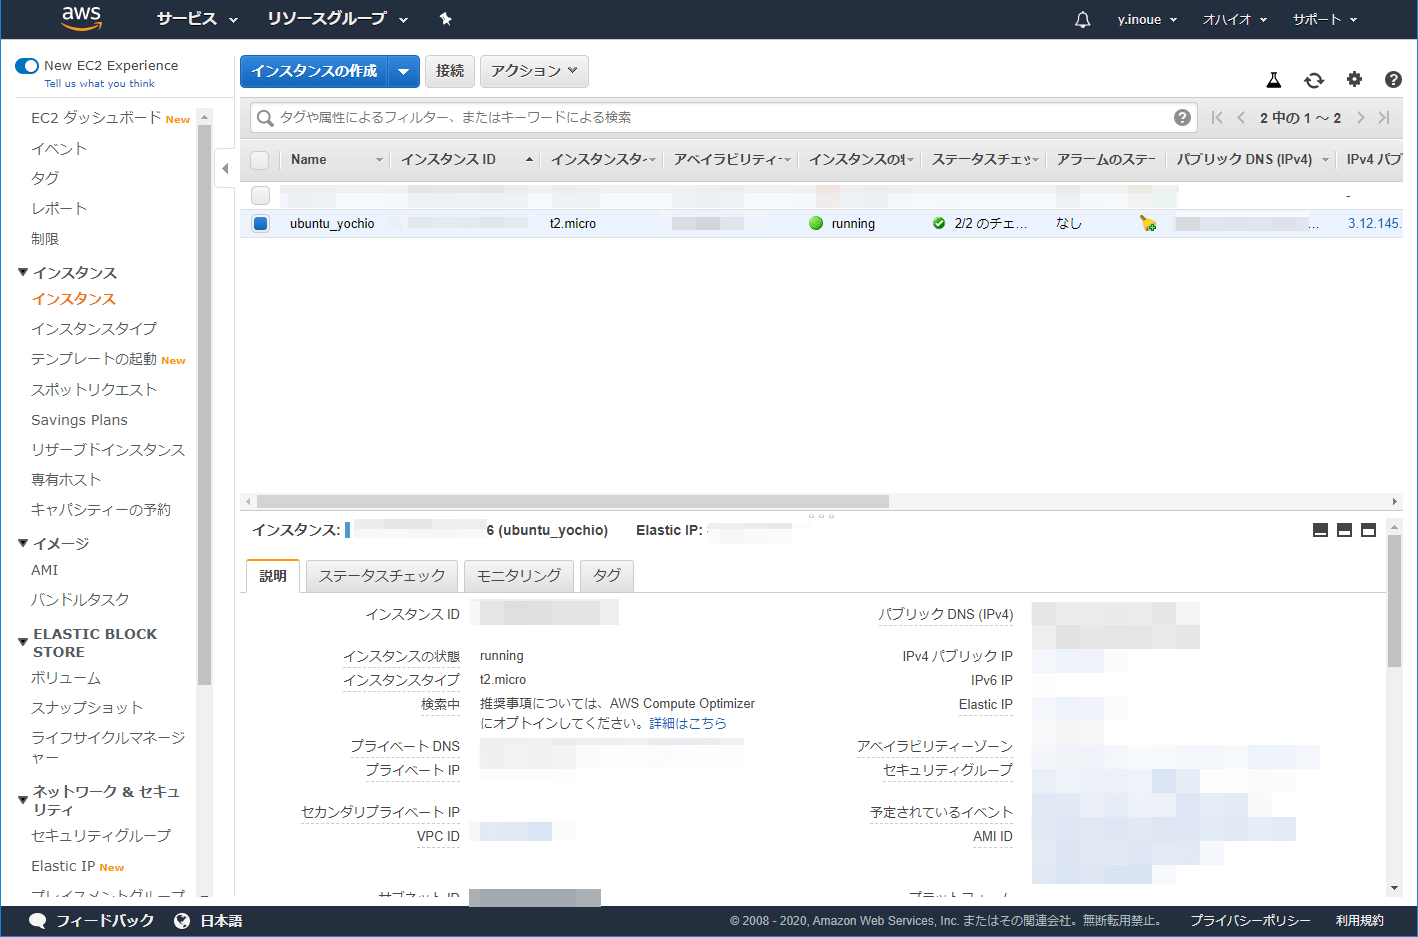Viewport: 1418px width, 937px height.
Task: Toggle New EC2 Experience switch
Action: pos(27,66)
